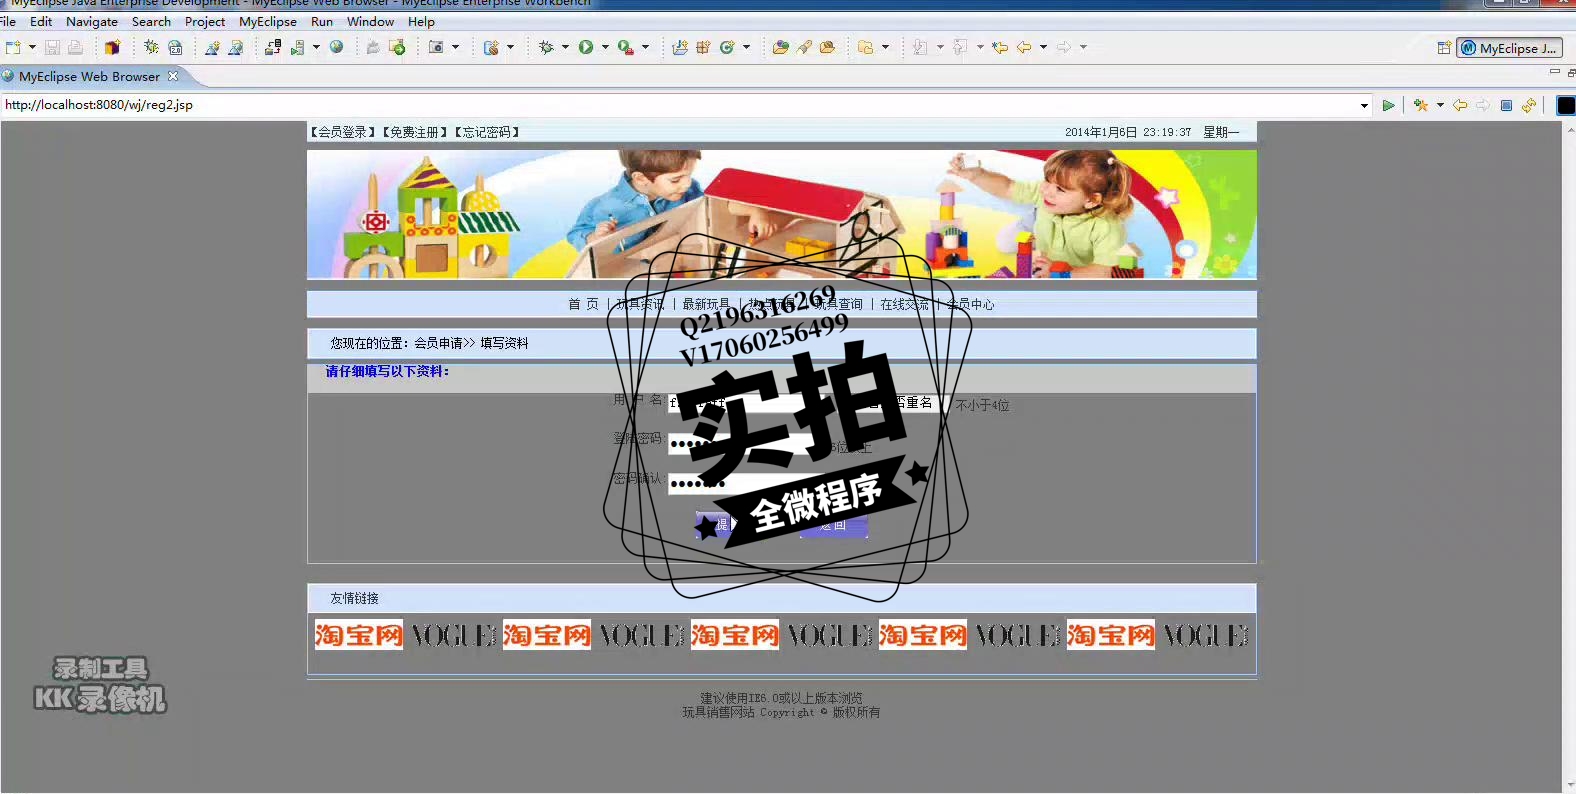Click the run server icon
The height and width of the screenshot is (794, 1576).
point(296,47)
